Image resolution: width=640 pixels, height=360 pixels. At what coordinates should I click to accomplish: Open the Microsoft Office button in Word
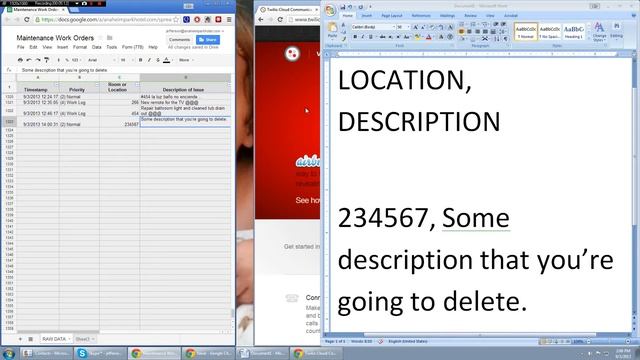pos(330,11)
